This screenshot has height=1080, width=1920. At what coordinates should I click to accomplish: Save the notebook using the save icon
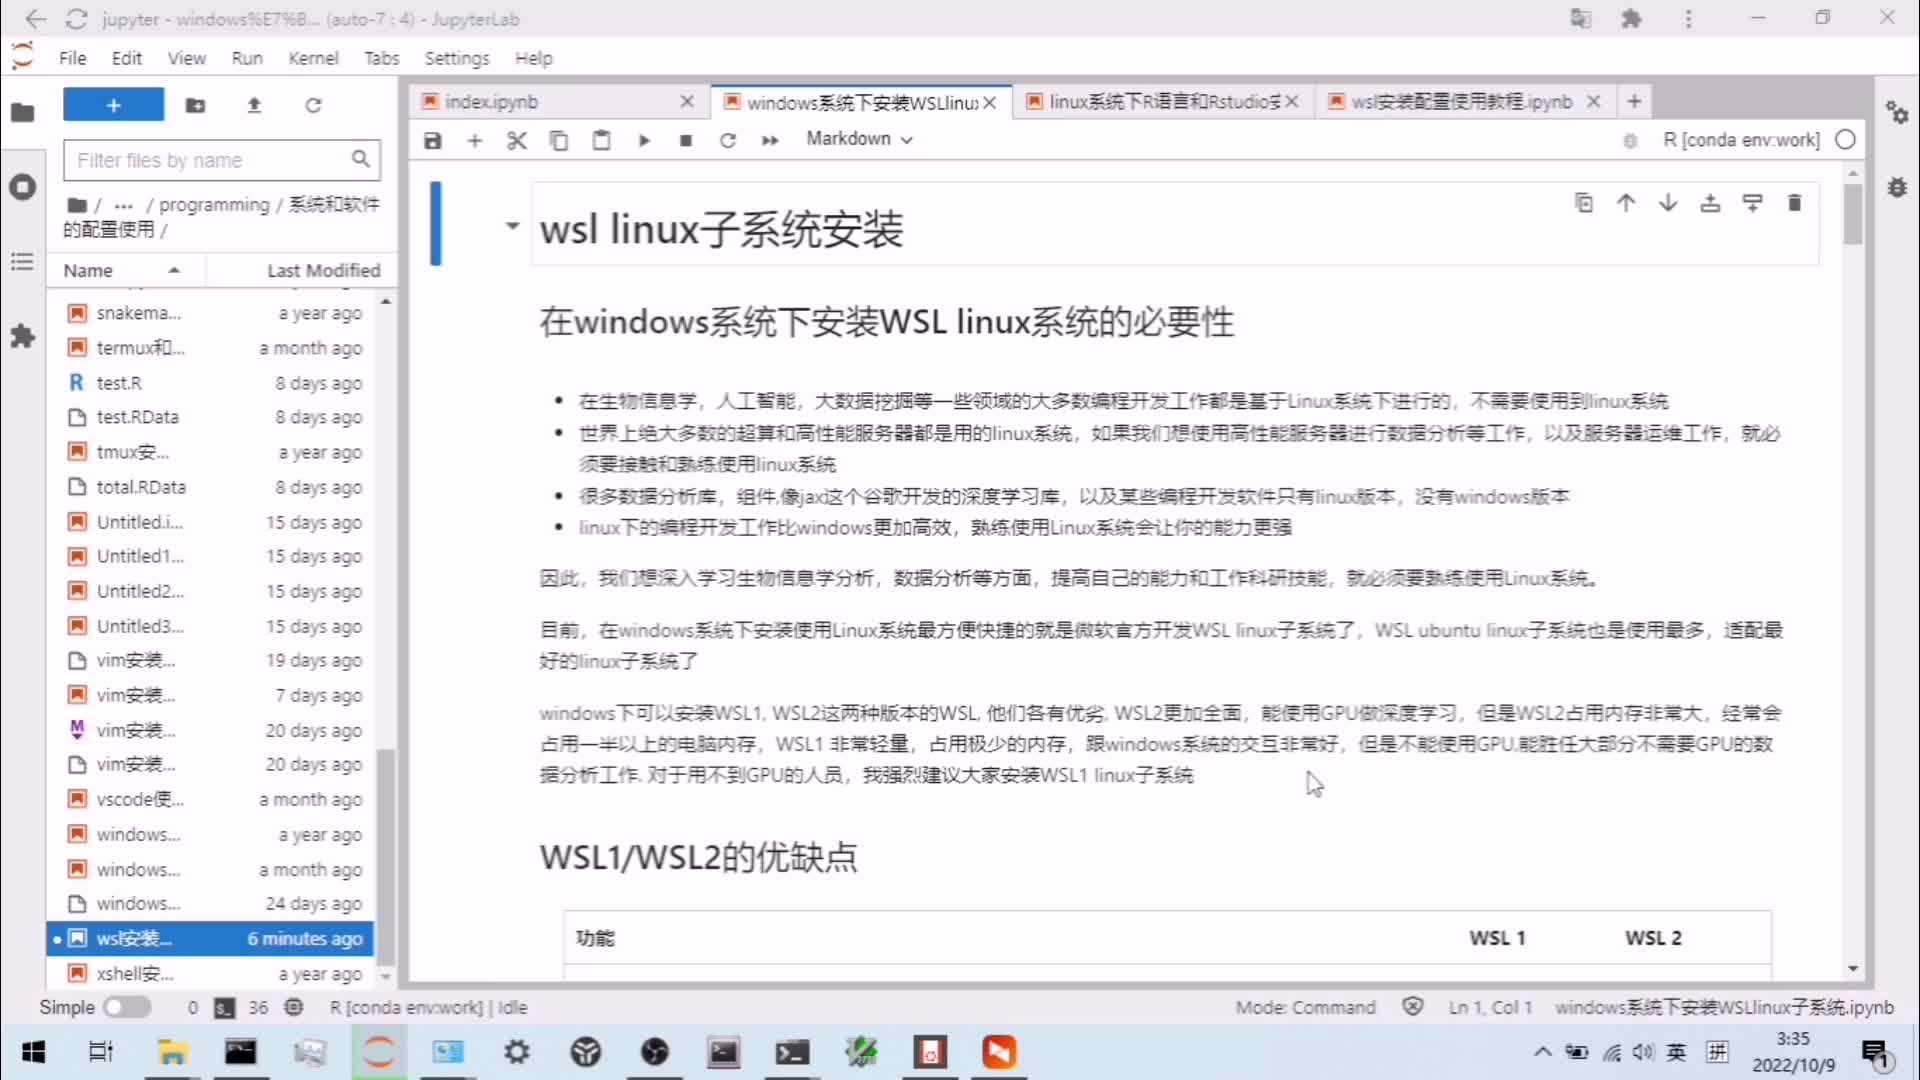[432, 140]
